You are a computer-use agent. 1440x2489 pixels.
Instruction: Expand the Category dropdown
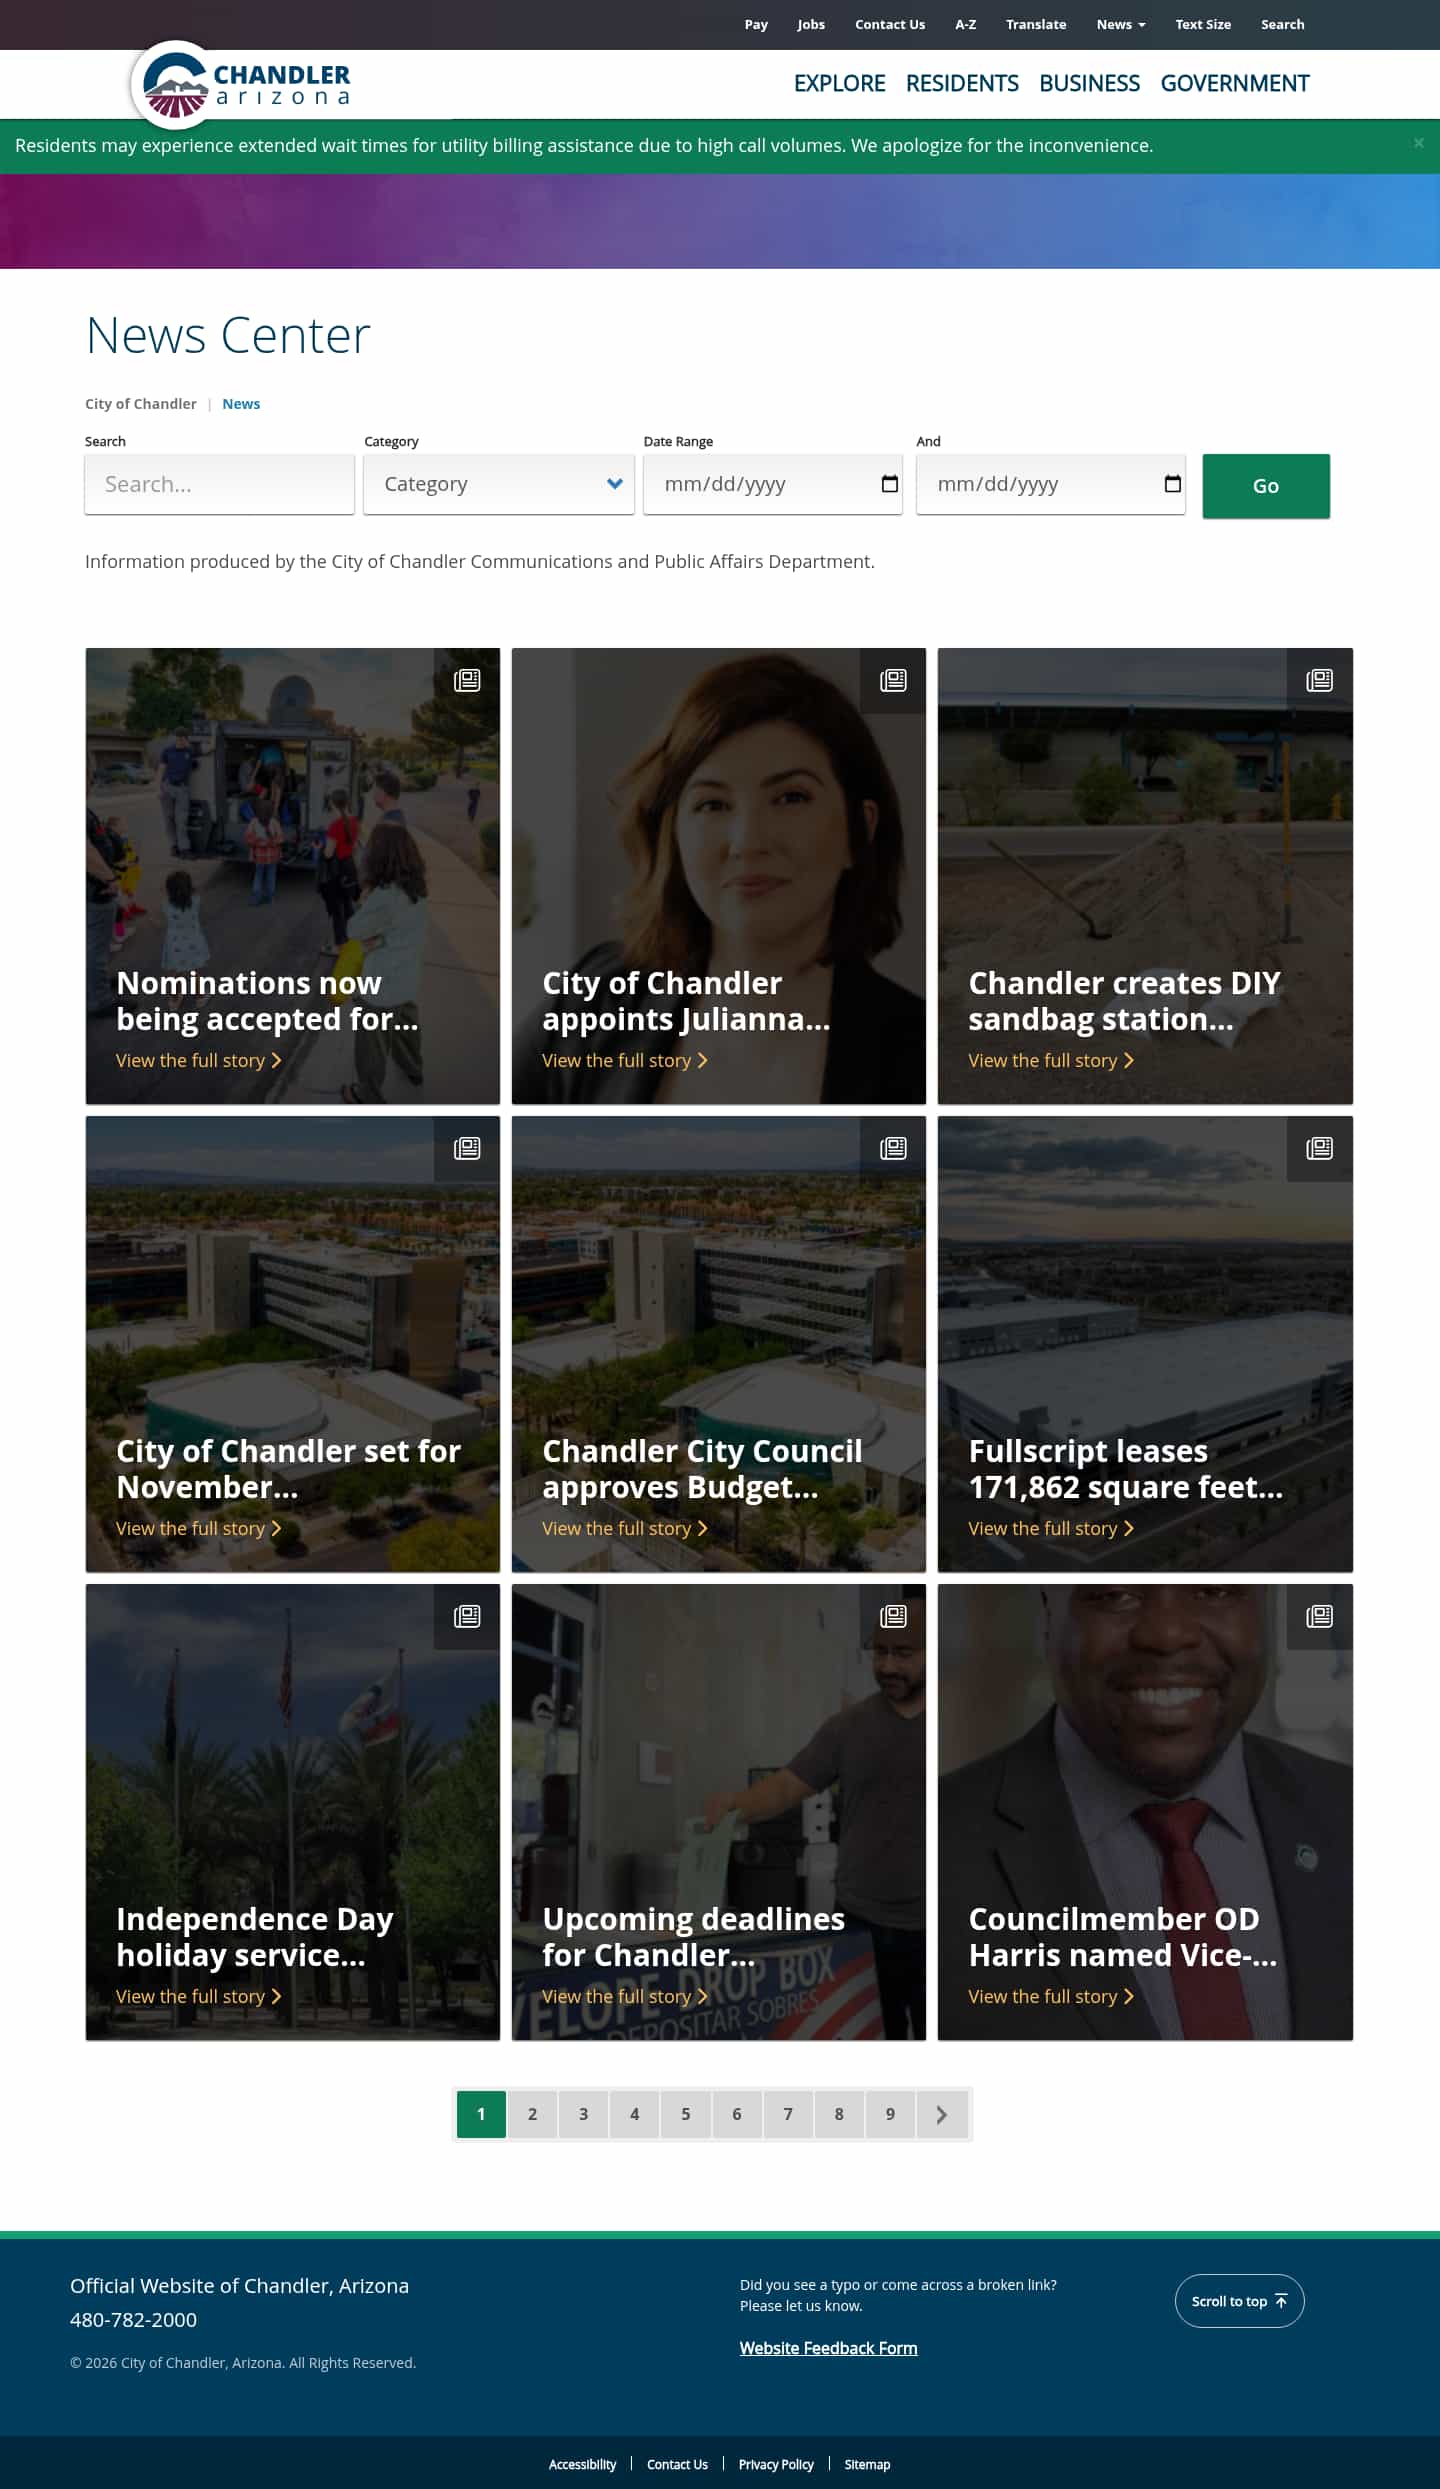(x=499, y=485)
